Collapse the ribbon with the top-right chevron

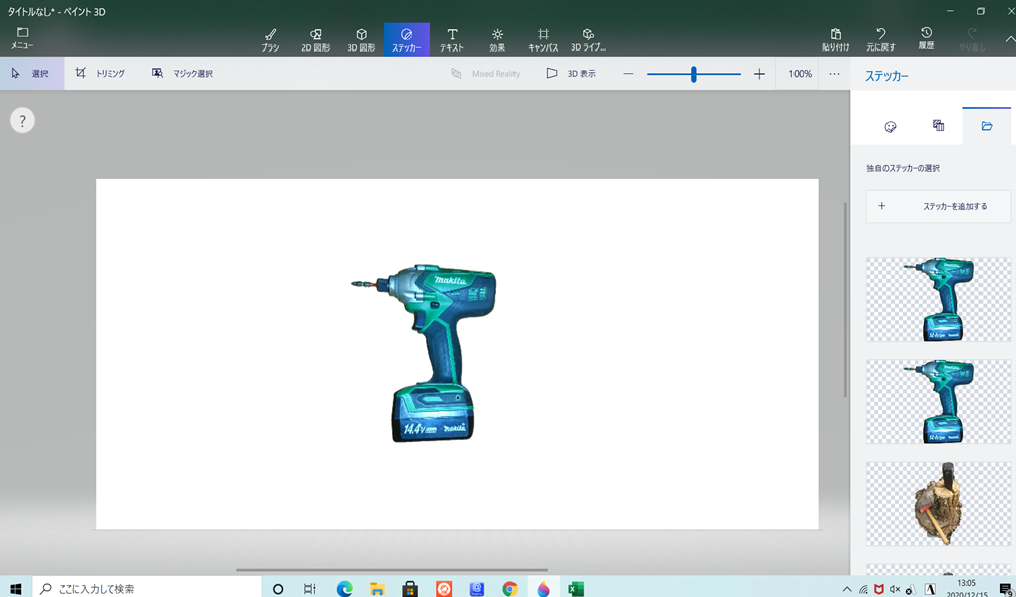1009,39
